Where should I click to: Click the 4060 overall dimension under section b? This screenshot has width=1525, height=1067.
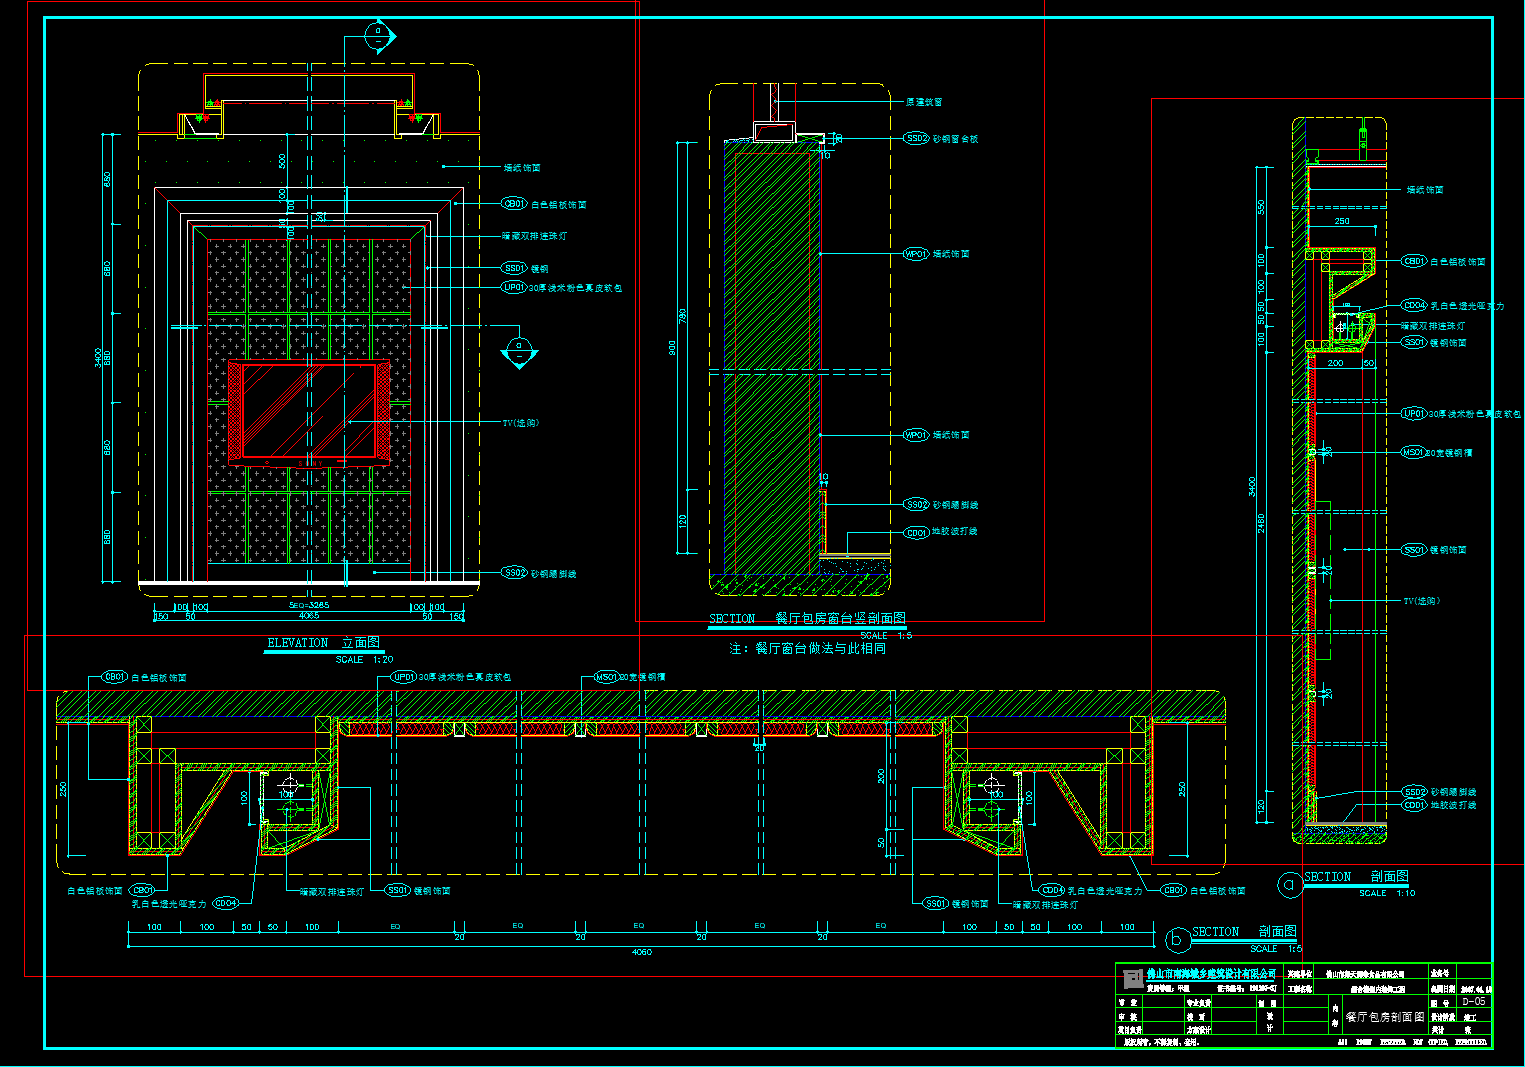point(641,952)
